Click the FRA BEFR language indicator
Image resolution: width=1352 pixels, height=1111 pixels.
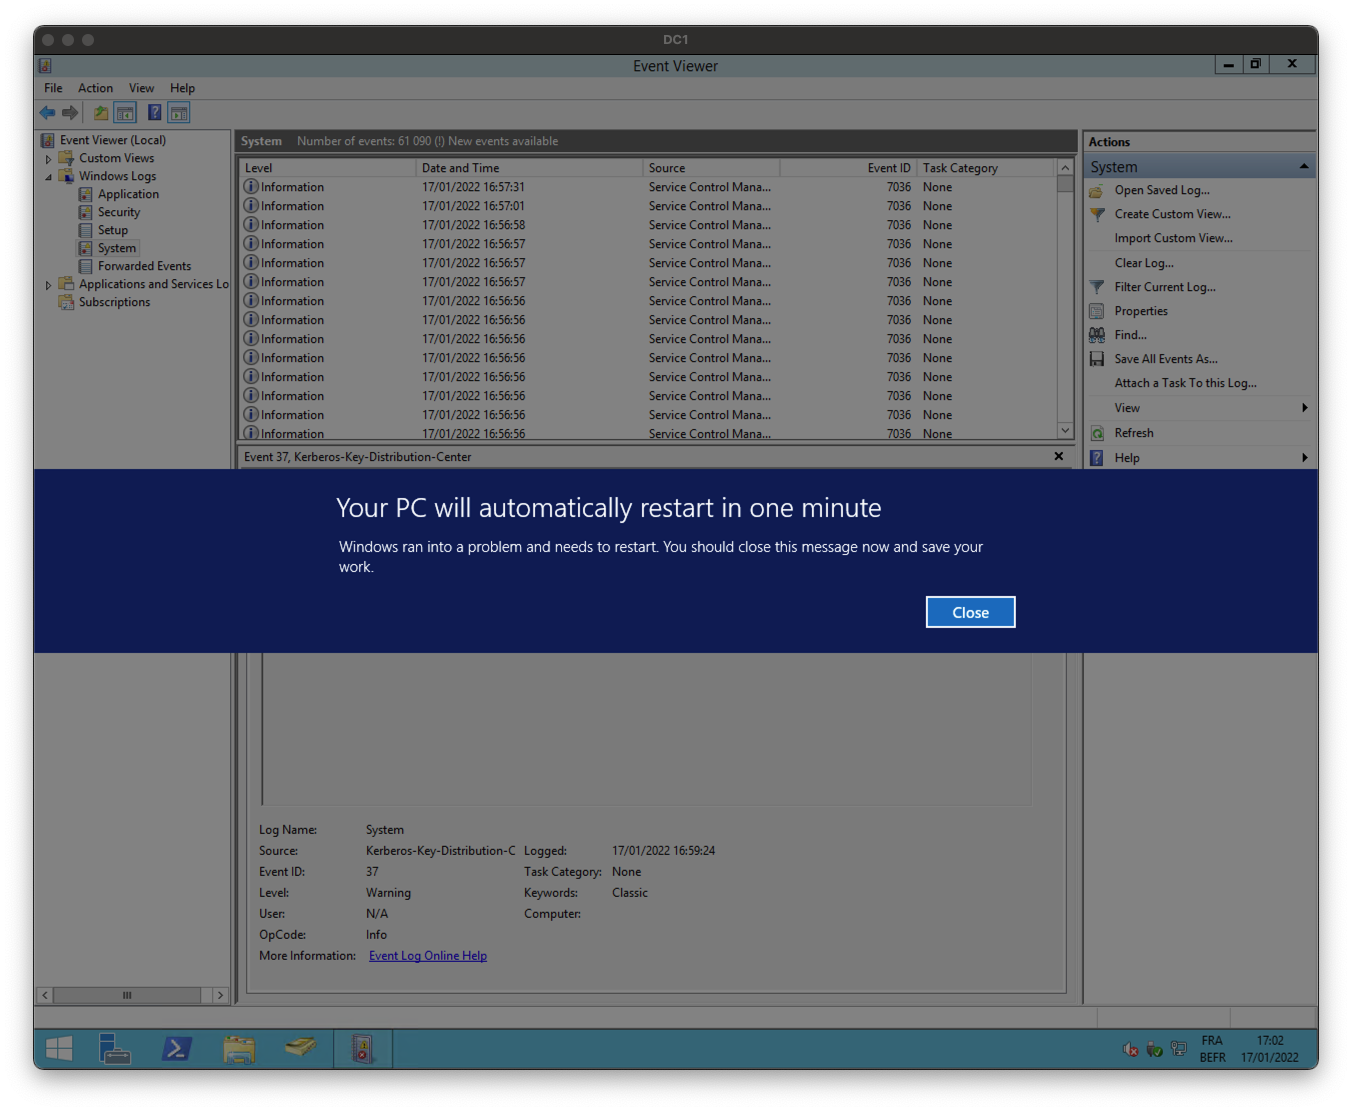point(1212,1049)
